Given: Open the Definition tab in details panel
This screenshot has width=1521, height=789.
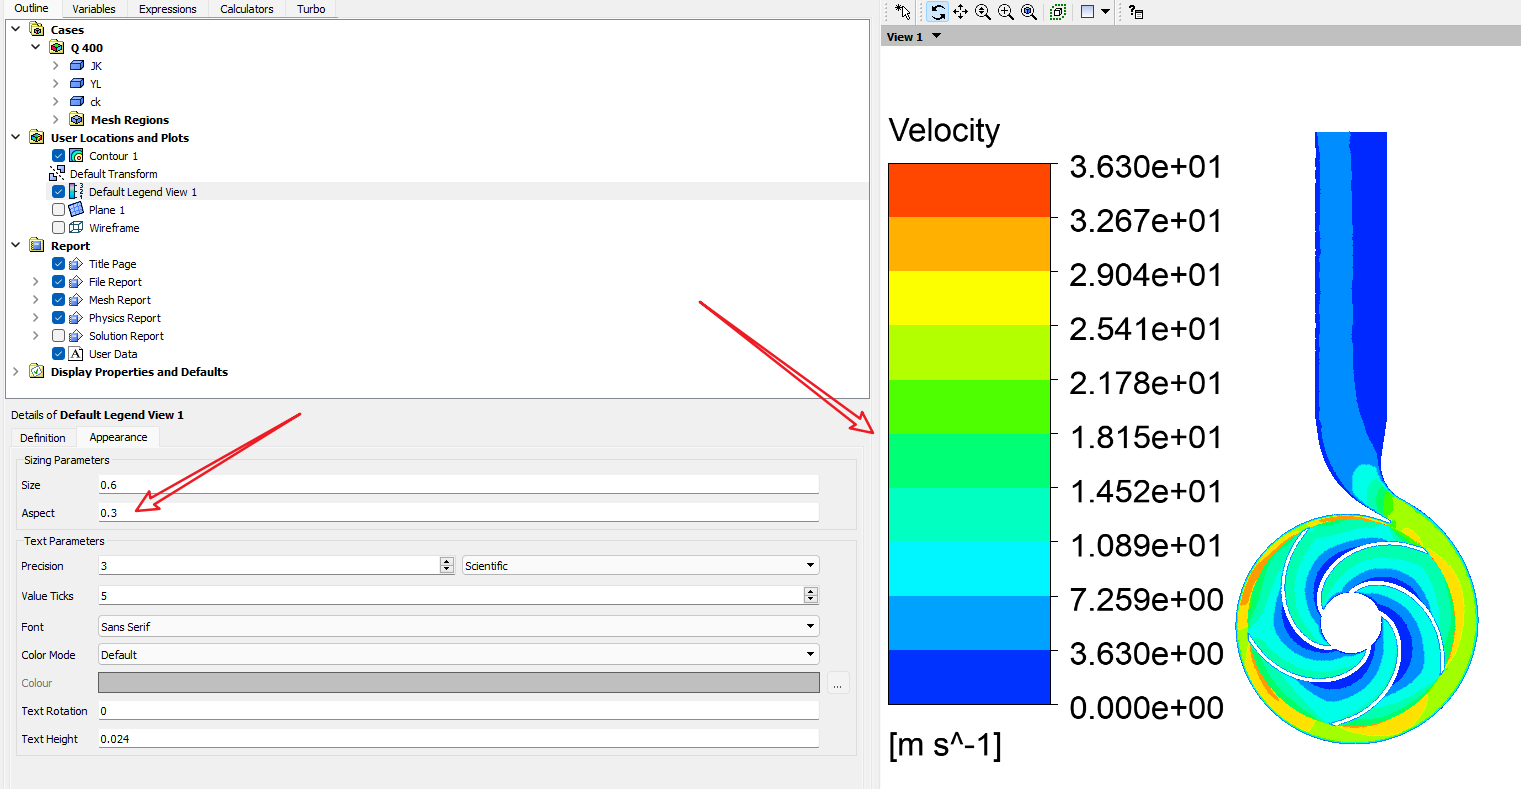Looking at the screenshot, I should 43,438.
